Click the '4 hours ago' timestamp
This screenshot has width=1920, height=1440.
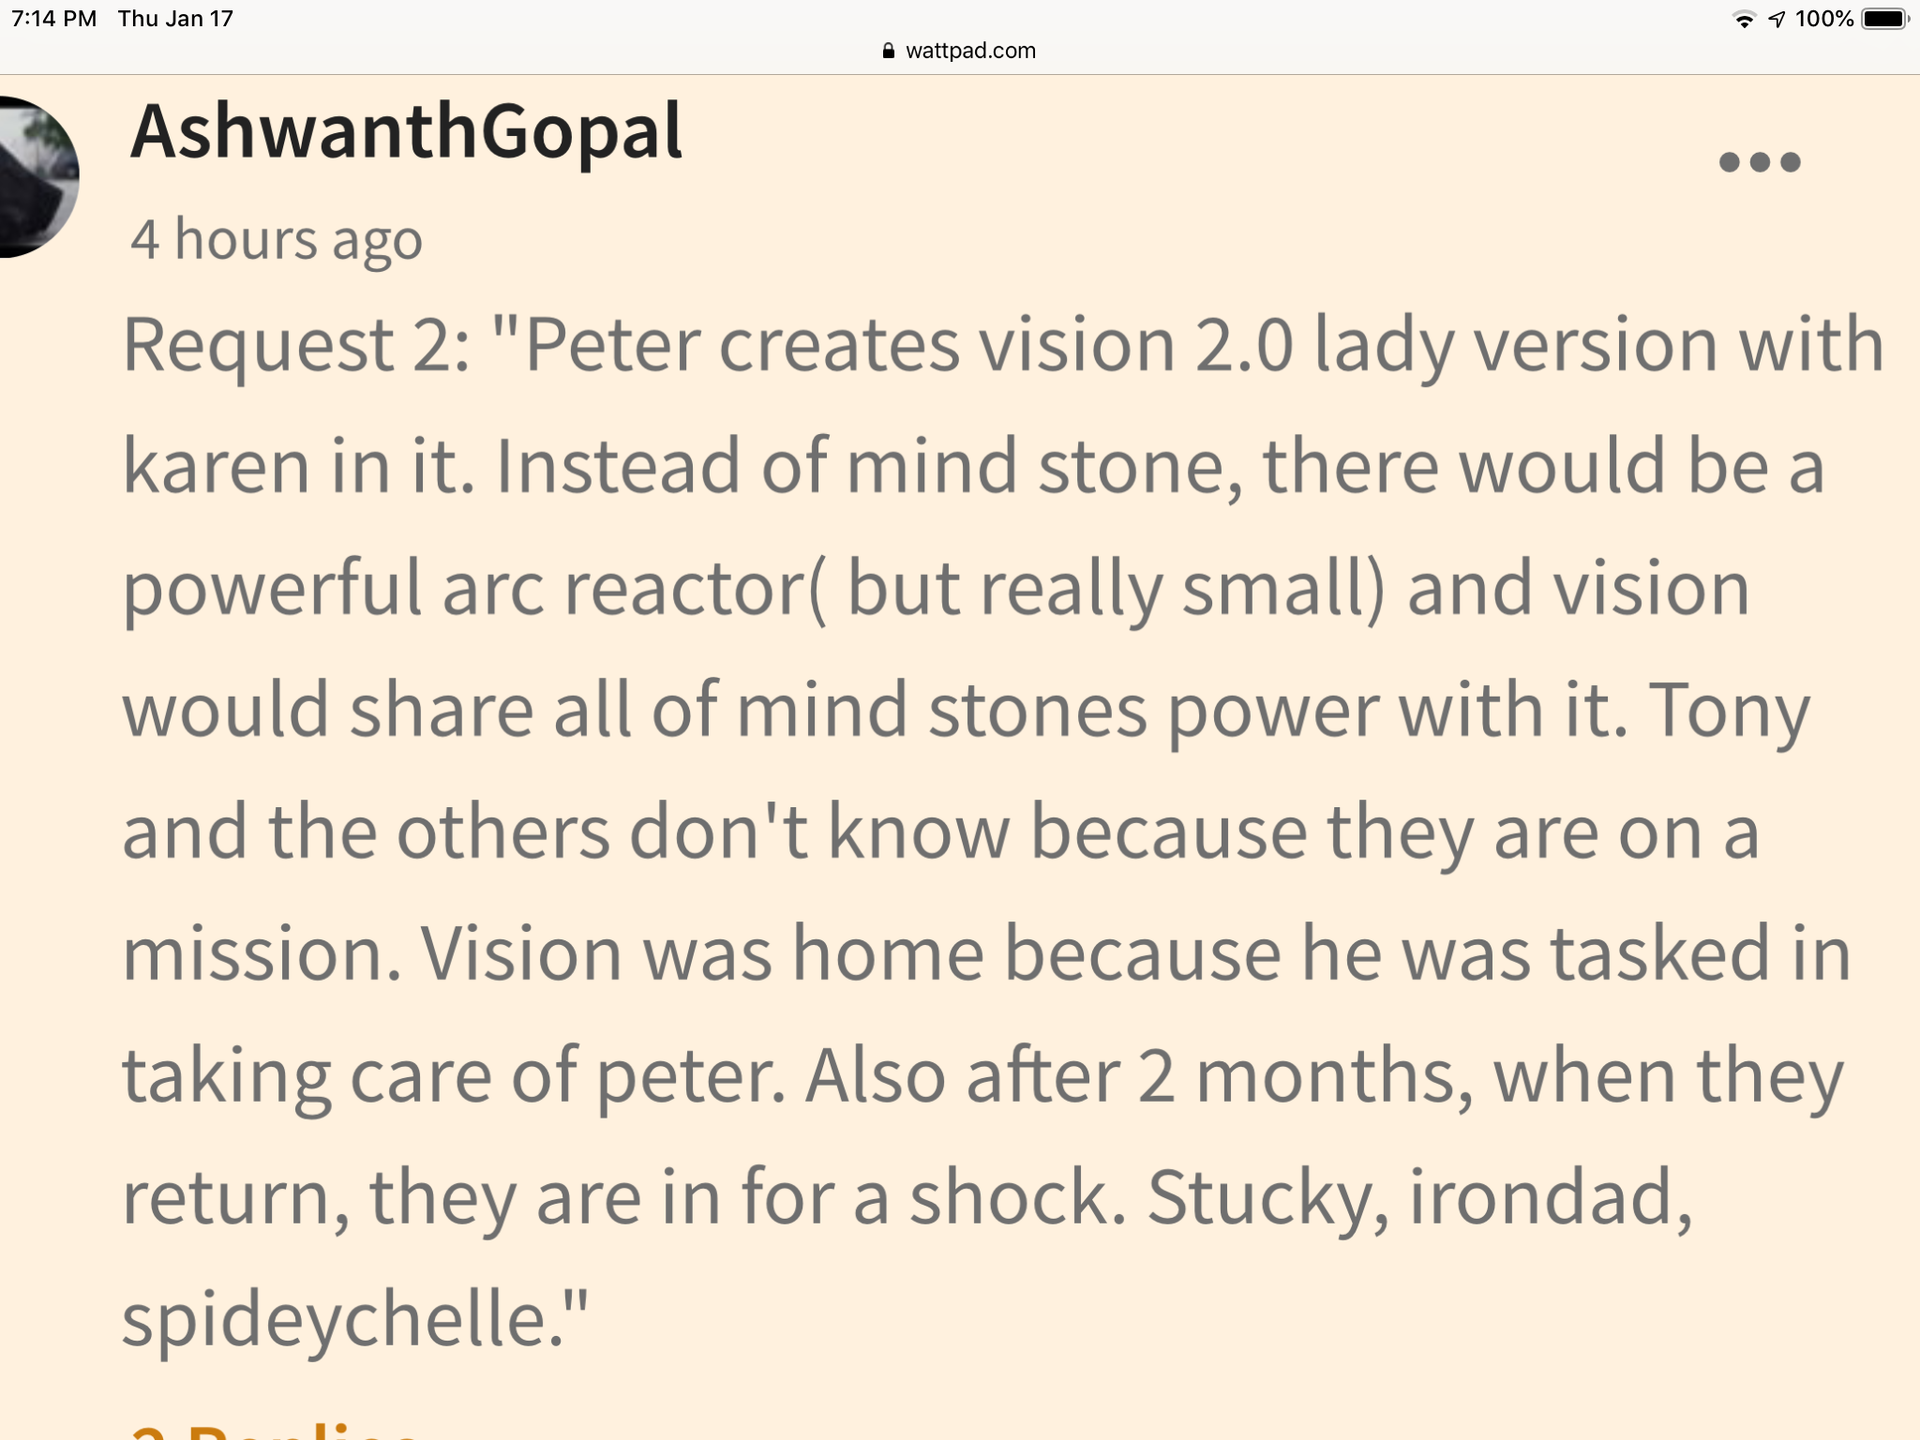tap(276, 240)
